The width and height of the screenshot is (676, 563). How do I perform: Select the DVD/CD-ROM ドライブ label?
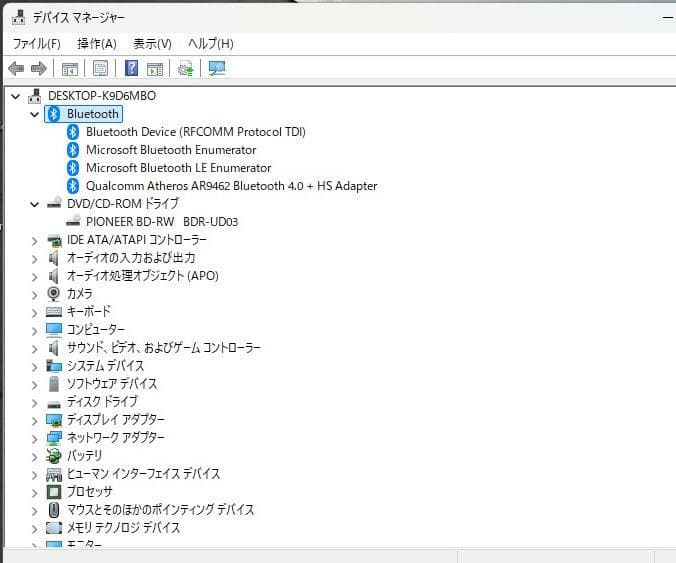pos(123,203)
